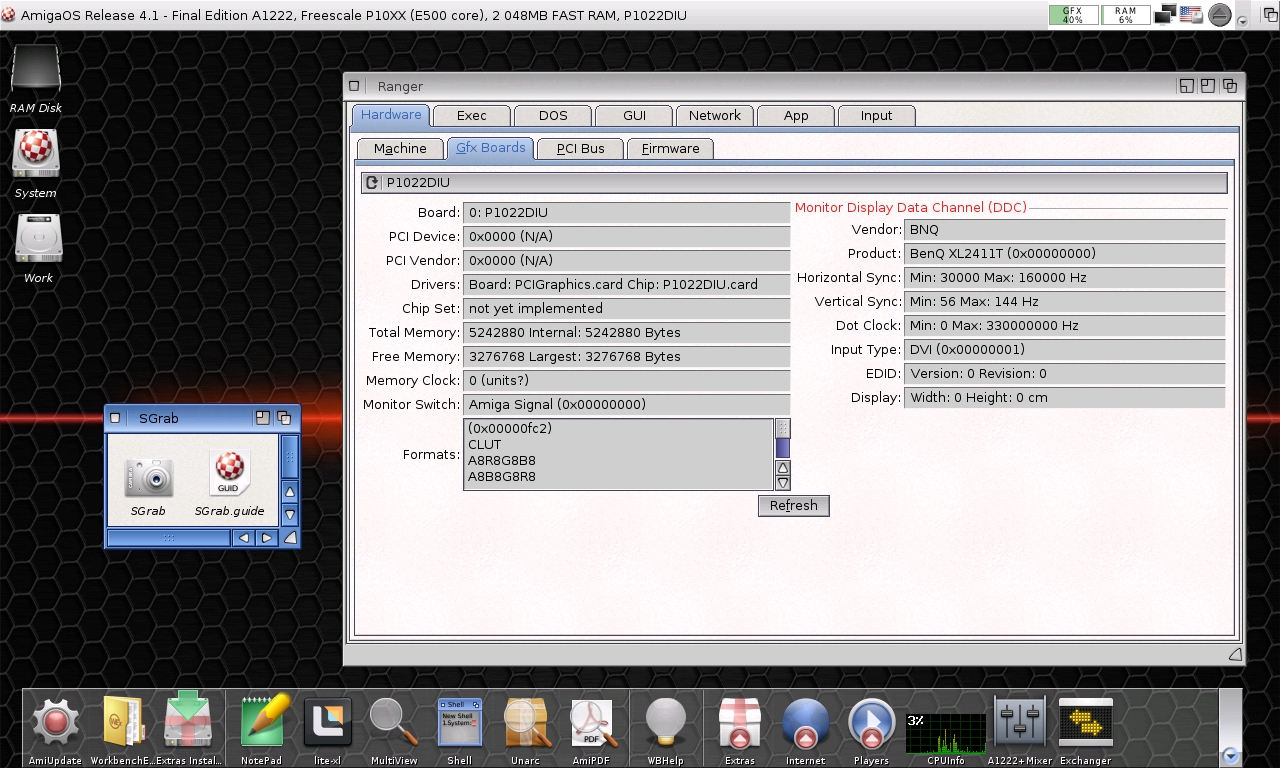Click SGrab window's scroll right arrow
Screen dimensions: 1280x768
267,538
